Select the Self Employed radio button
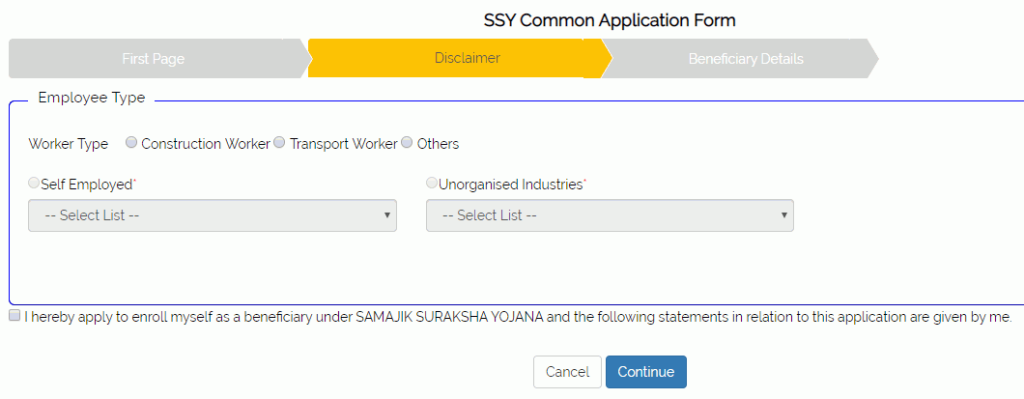The width and height of the screenshot is (1024, 399). point(34,184)
